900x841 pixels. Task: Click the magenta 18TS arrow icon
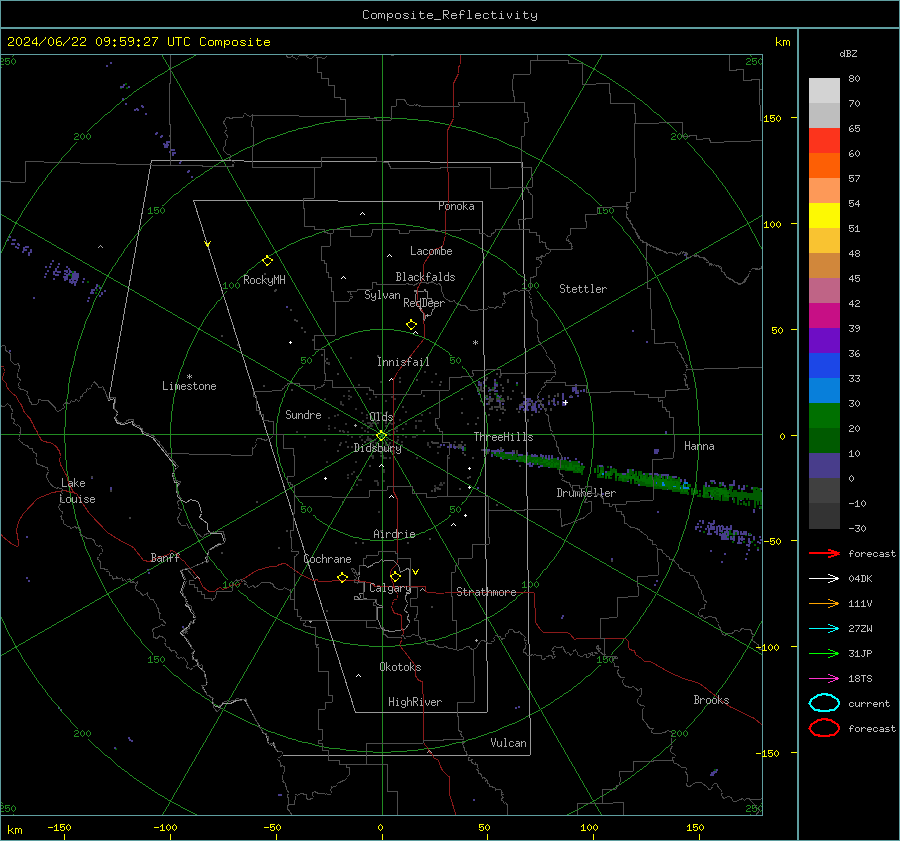[824, 679]
